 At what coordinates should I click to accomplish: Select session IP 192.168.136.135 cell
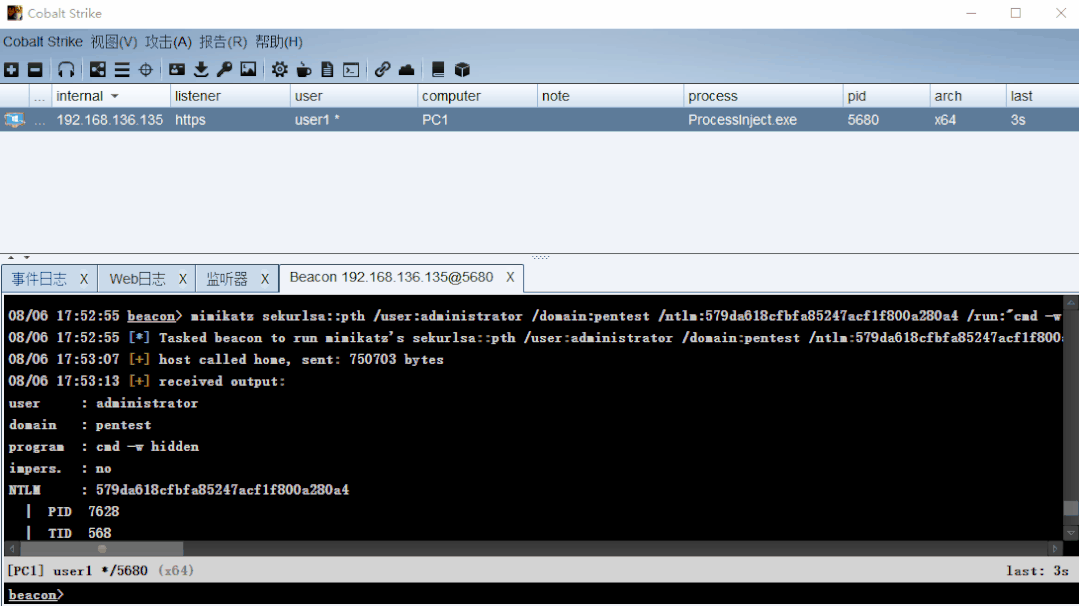click(109, 120)
